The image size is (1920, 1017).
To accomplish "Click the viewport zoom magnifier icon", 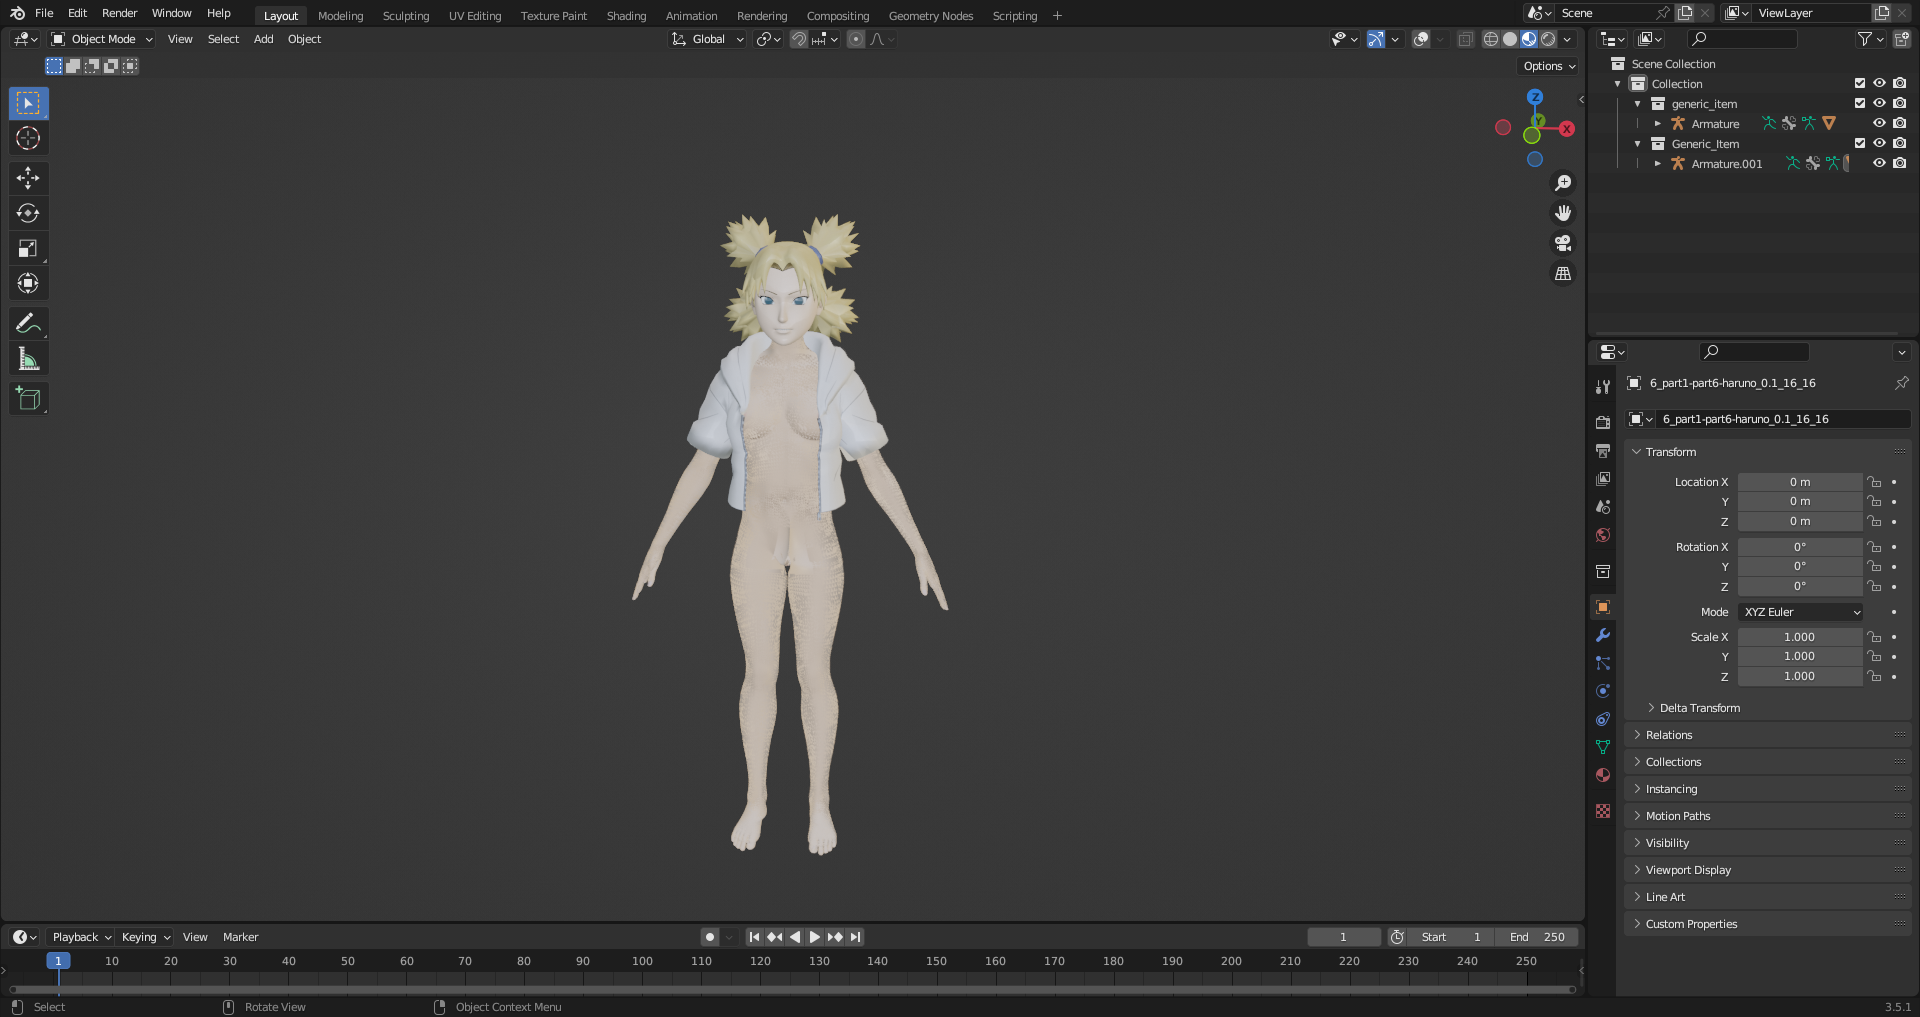I will (1563, 183).
